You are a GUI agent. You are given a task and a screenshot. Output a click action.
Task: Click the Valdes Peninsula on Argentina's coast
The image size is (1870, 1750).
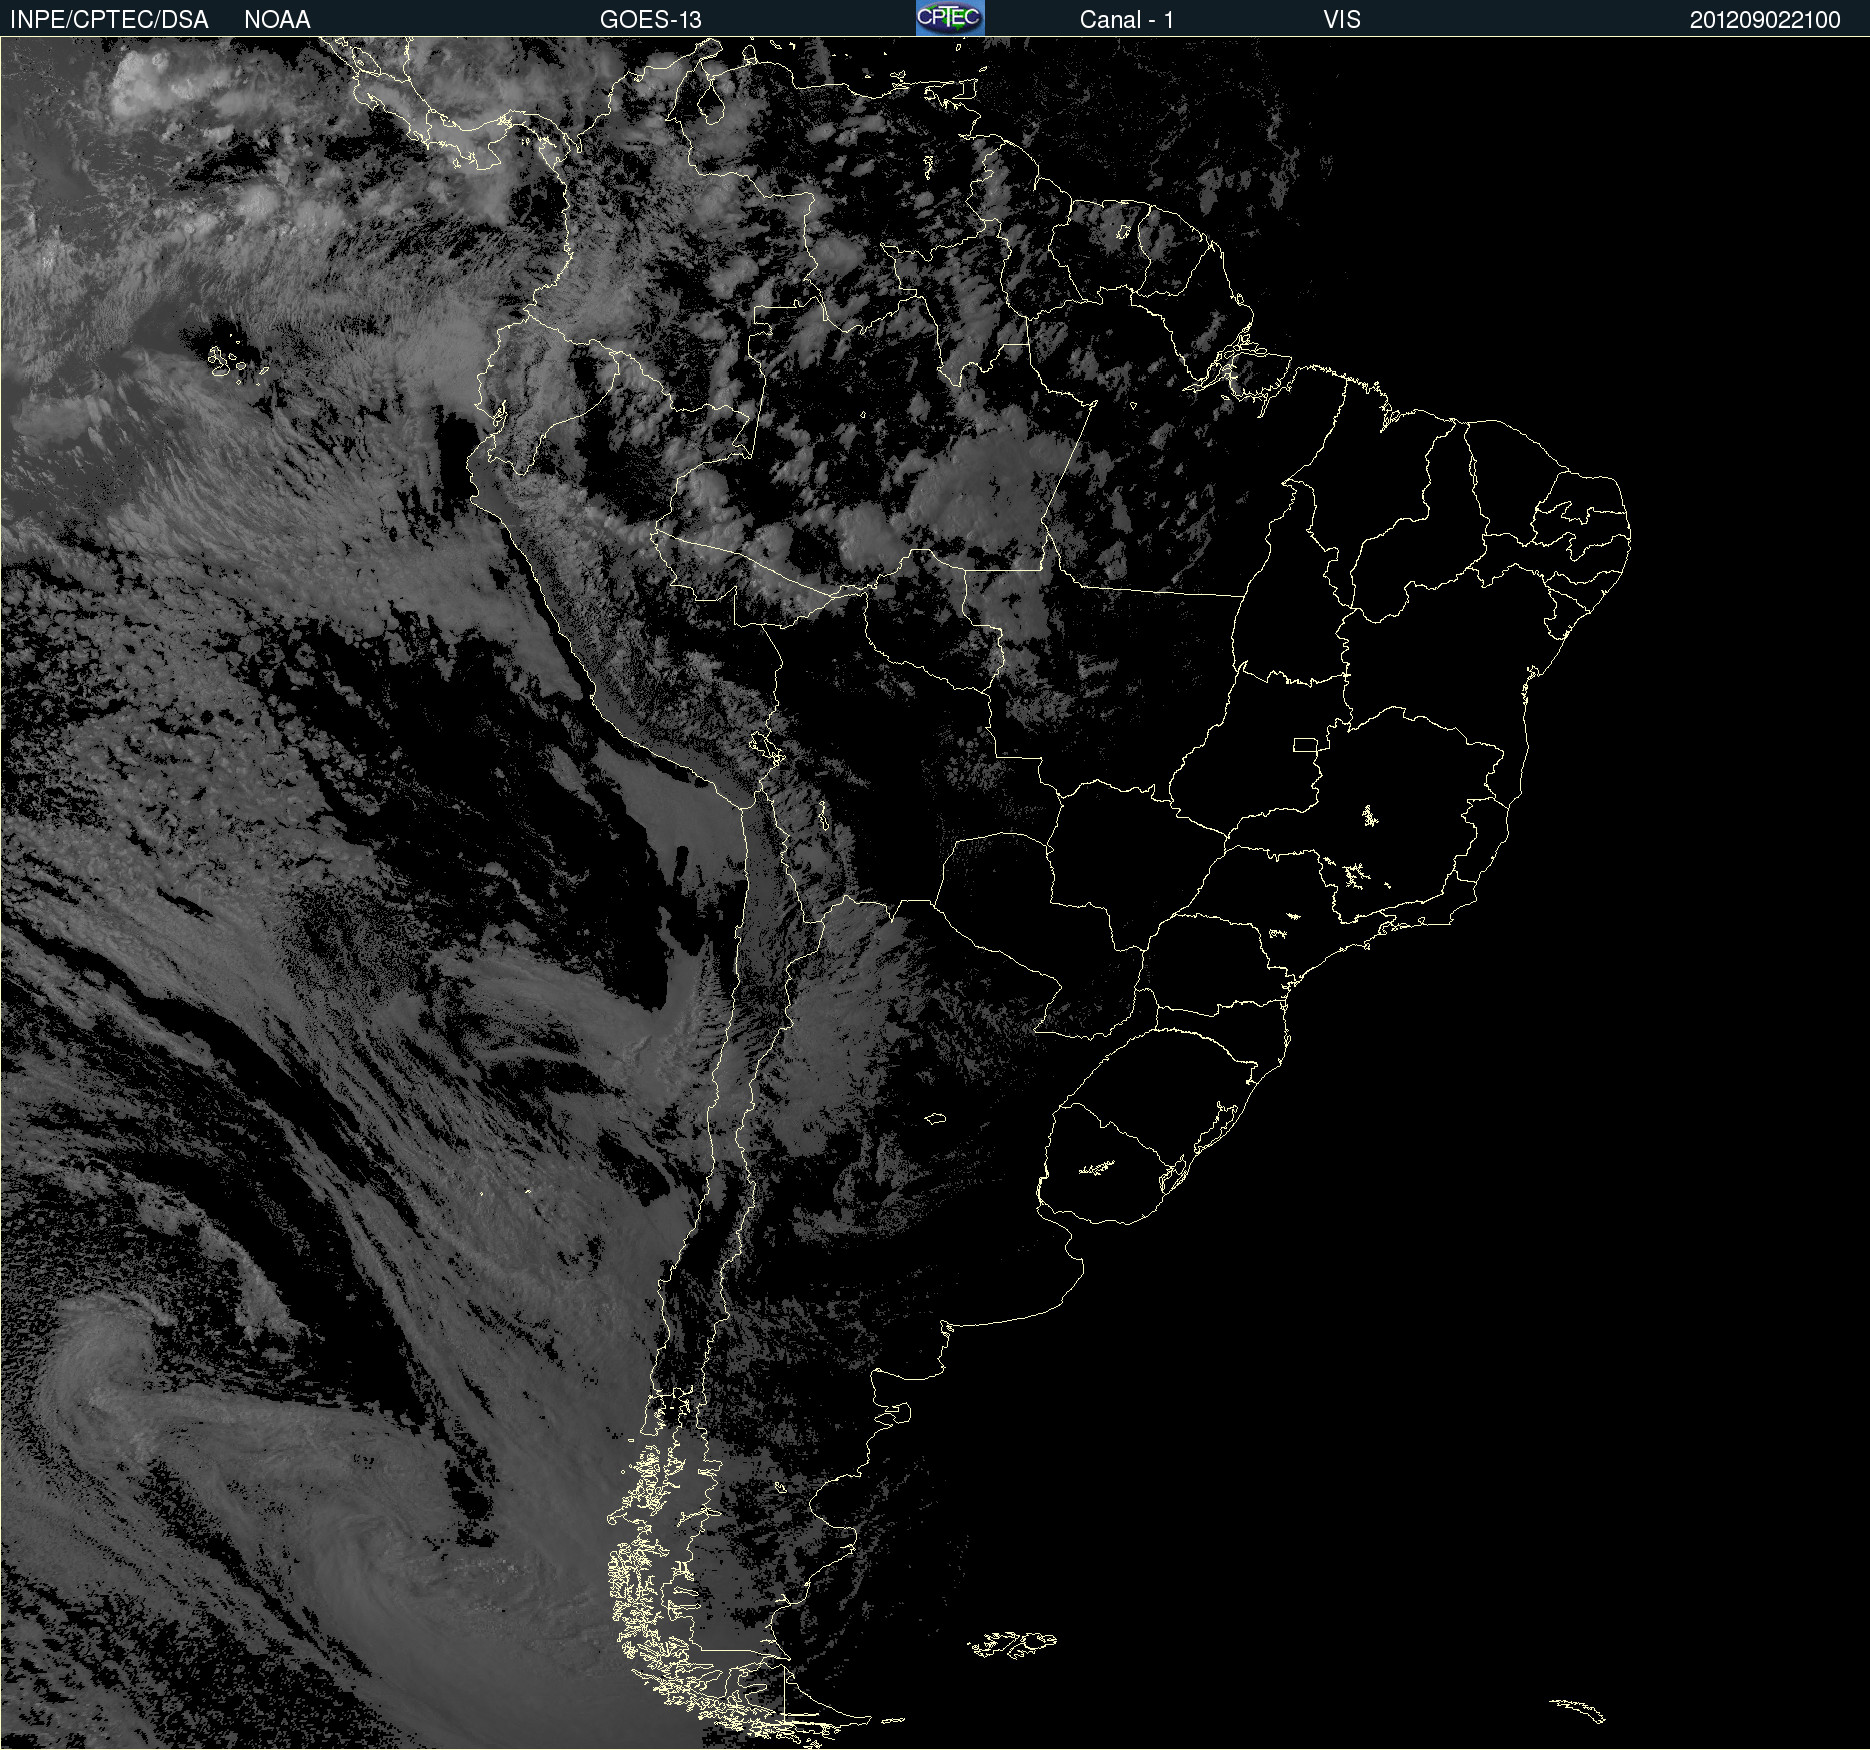coord(897,1412)
